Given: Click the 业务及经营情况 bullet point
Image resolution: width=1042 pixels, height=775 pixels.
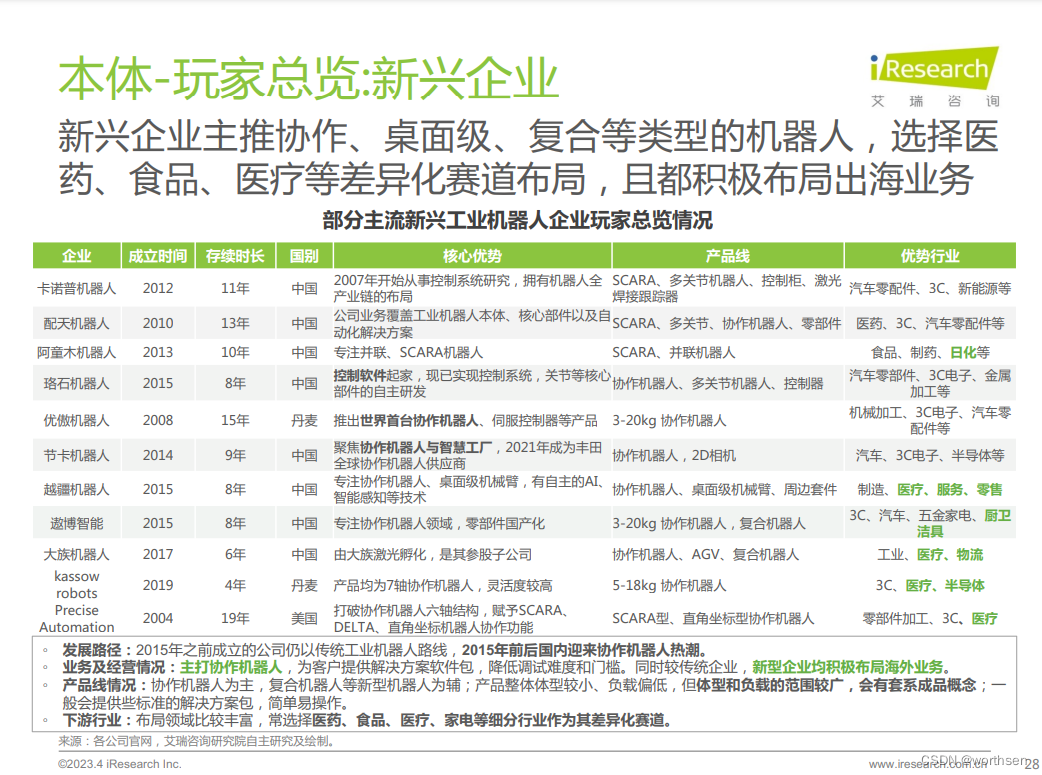Looking at the screenshot, I should pos(508,667).
